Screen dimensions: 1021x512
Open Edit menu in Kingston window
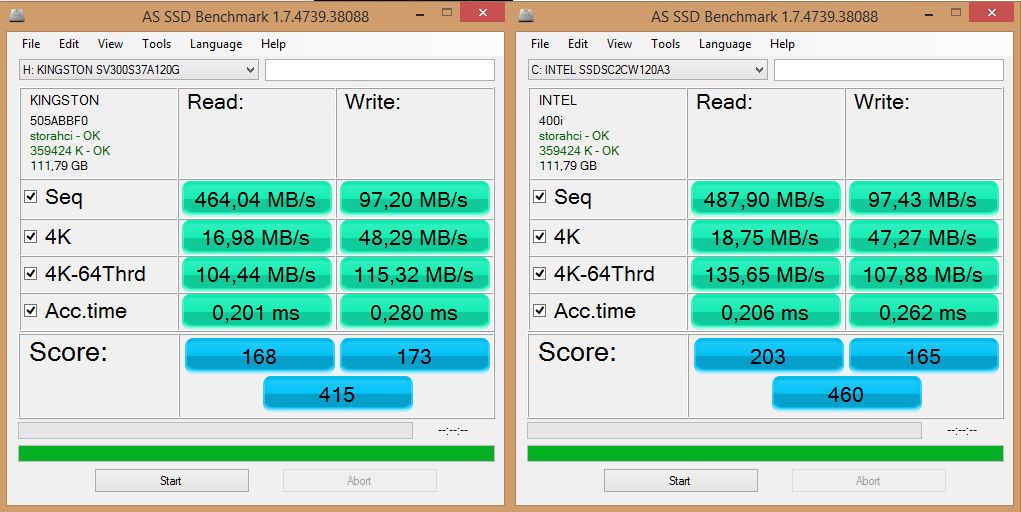tap(68, 44)
